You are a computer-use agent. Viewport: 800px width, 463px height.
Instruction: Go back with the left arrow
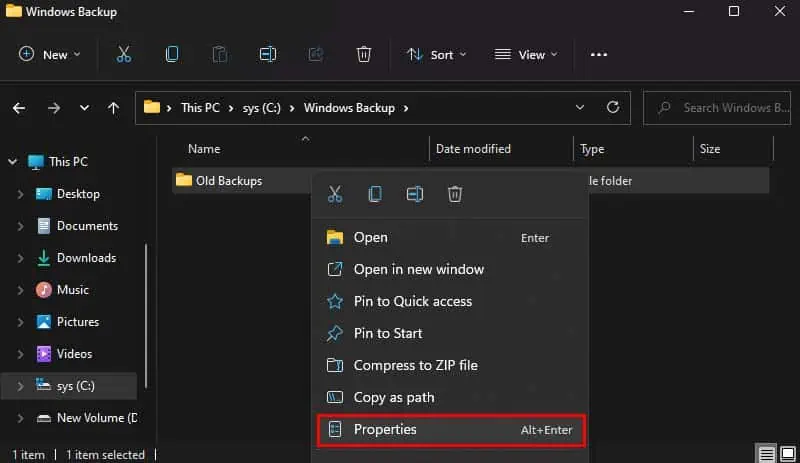[19, 108]
